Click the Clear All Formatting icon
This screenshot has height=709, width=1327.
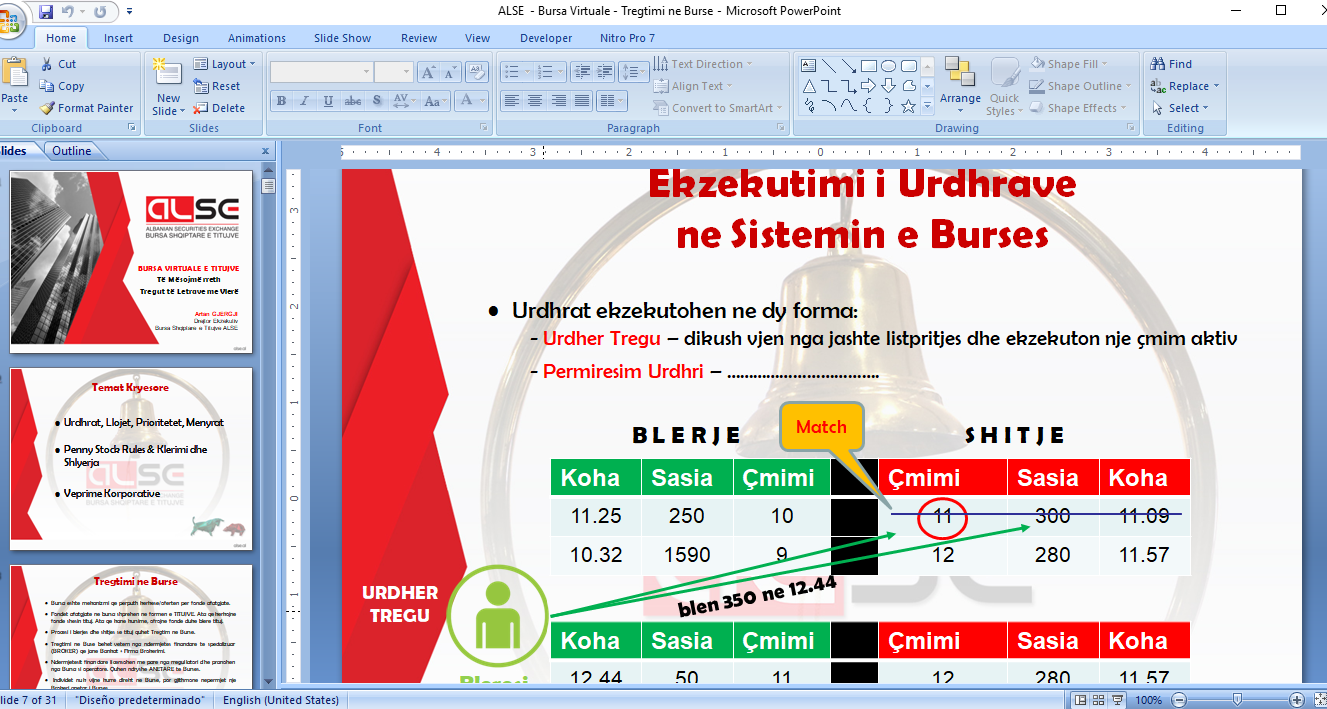click(476, 72)
